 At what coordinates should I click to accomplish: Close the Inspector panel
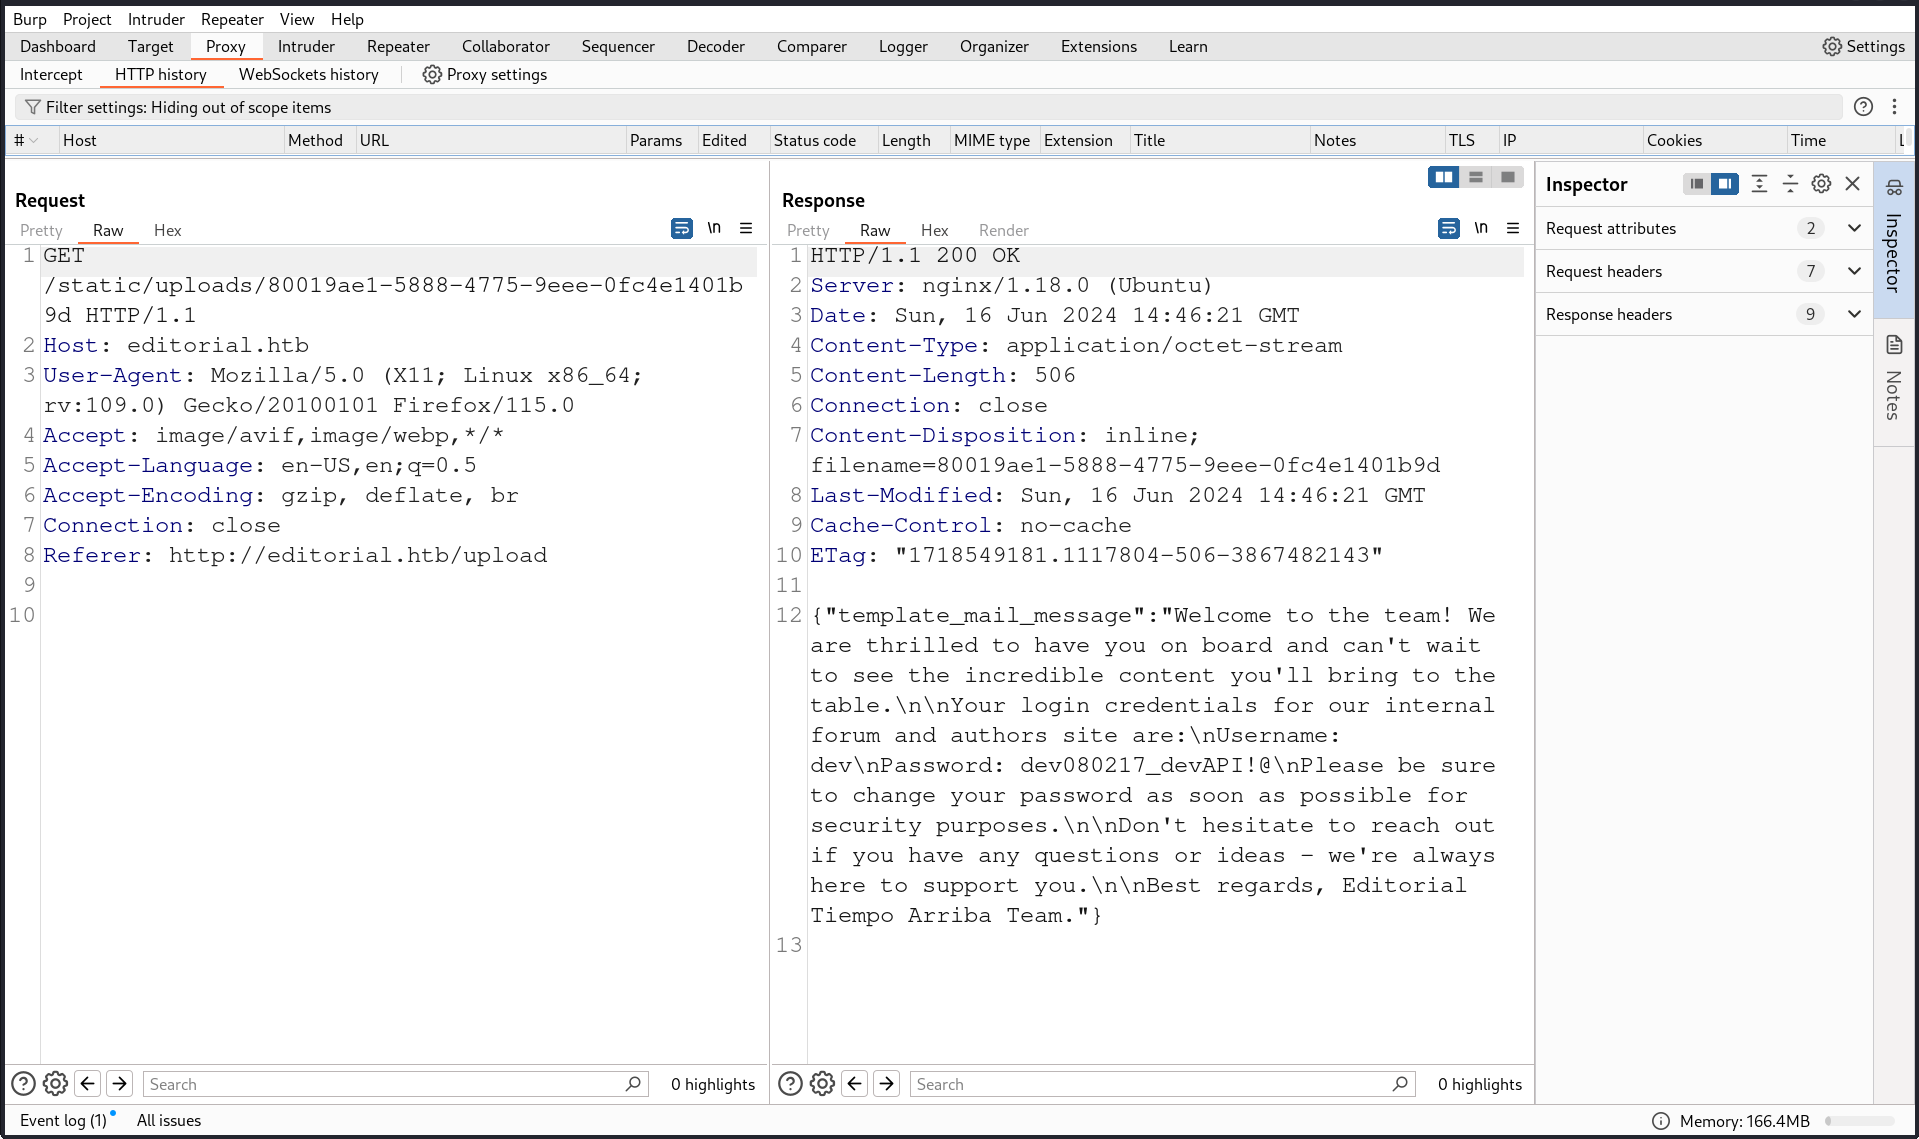click(1852, 184)
